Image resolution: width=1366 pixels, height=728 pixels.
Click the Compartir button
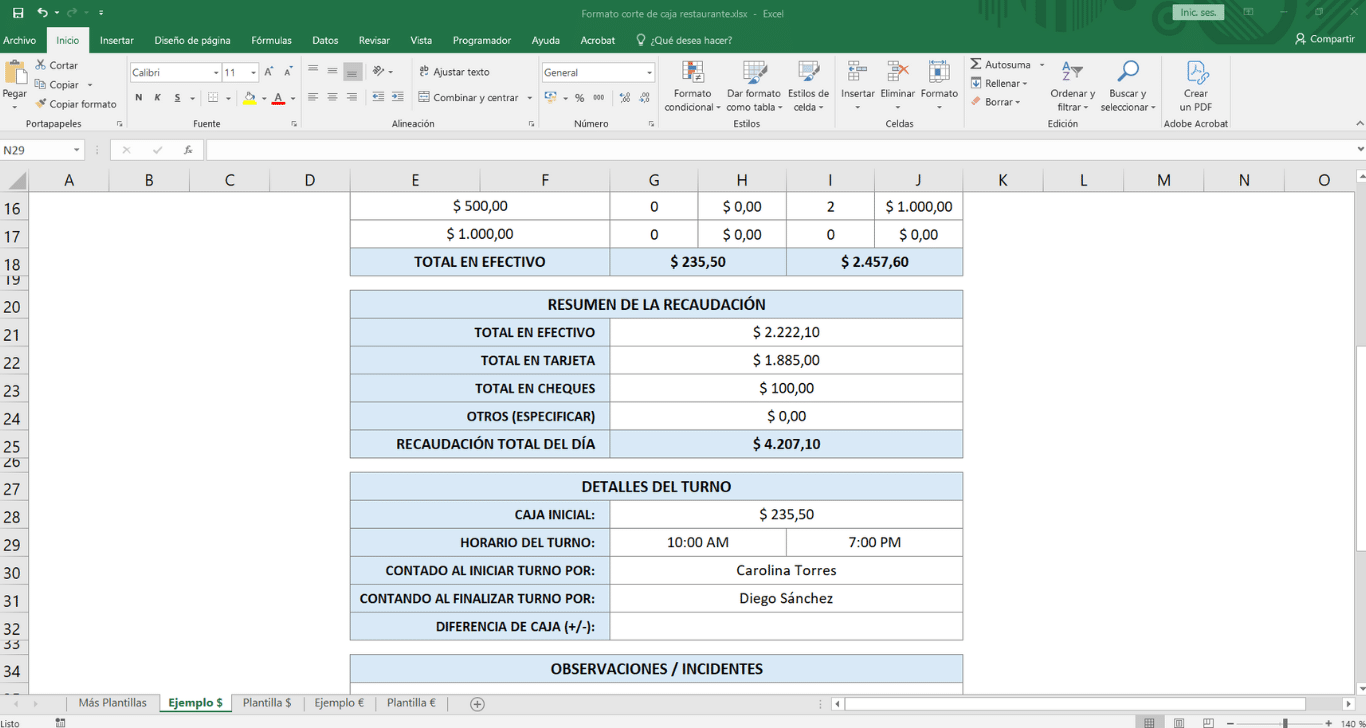[x=1325, y=39]
